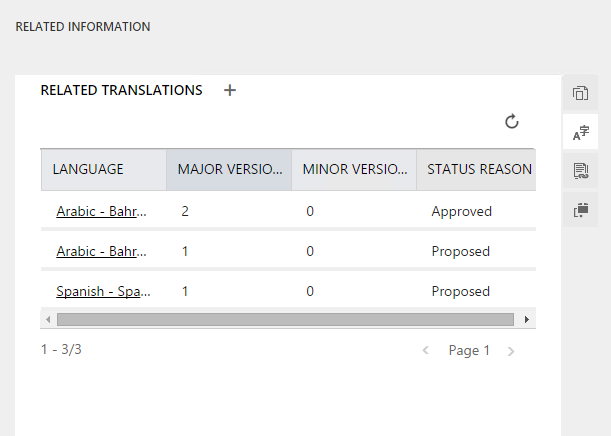Click the horizontal scrollbar left arrow
The height and width of the screenshot is (436, 611).
tap(48, 319)
